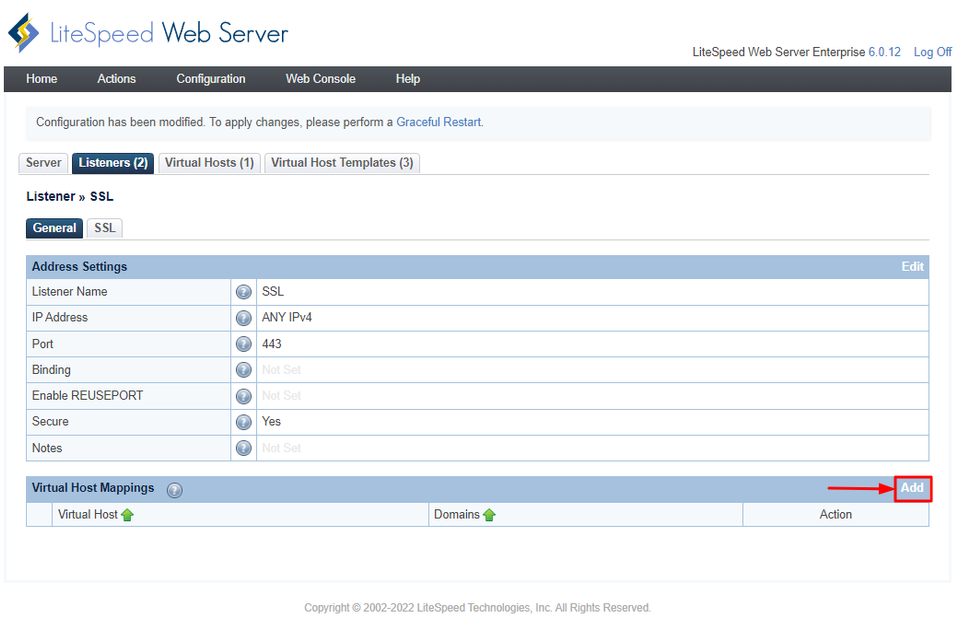Open help tooltip for Listener Name
Image resolution: width=960 pixels, height=618 pixels.
[243, 291]
